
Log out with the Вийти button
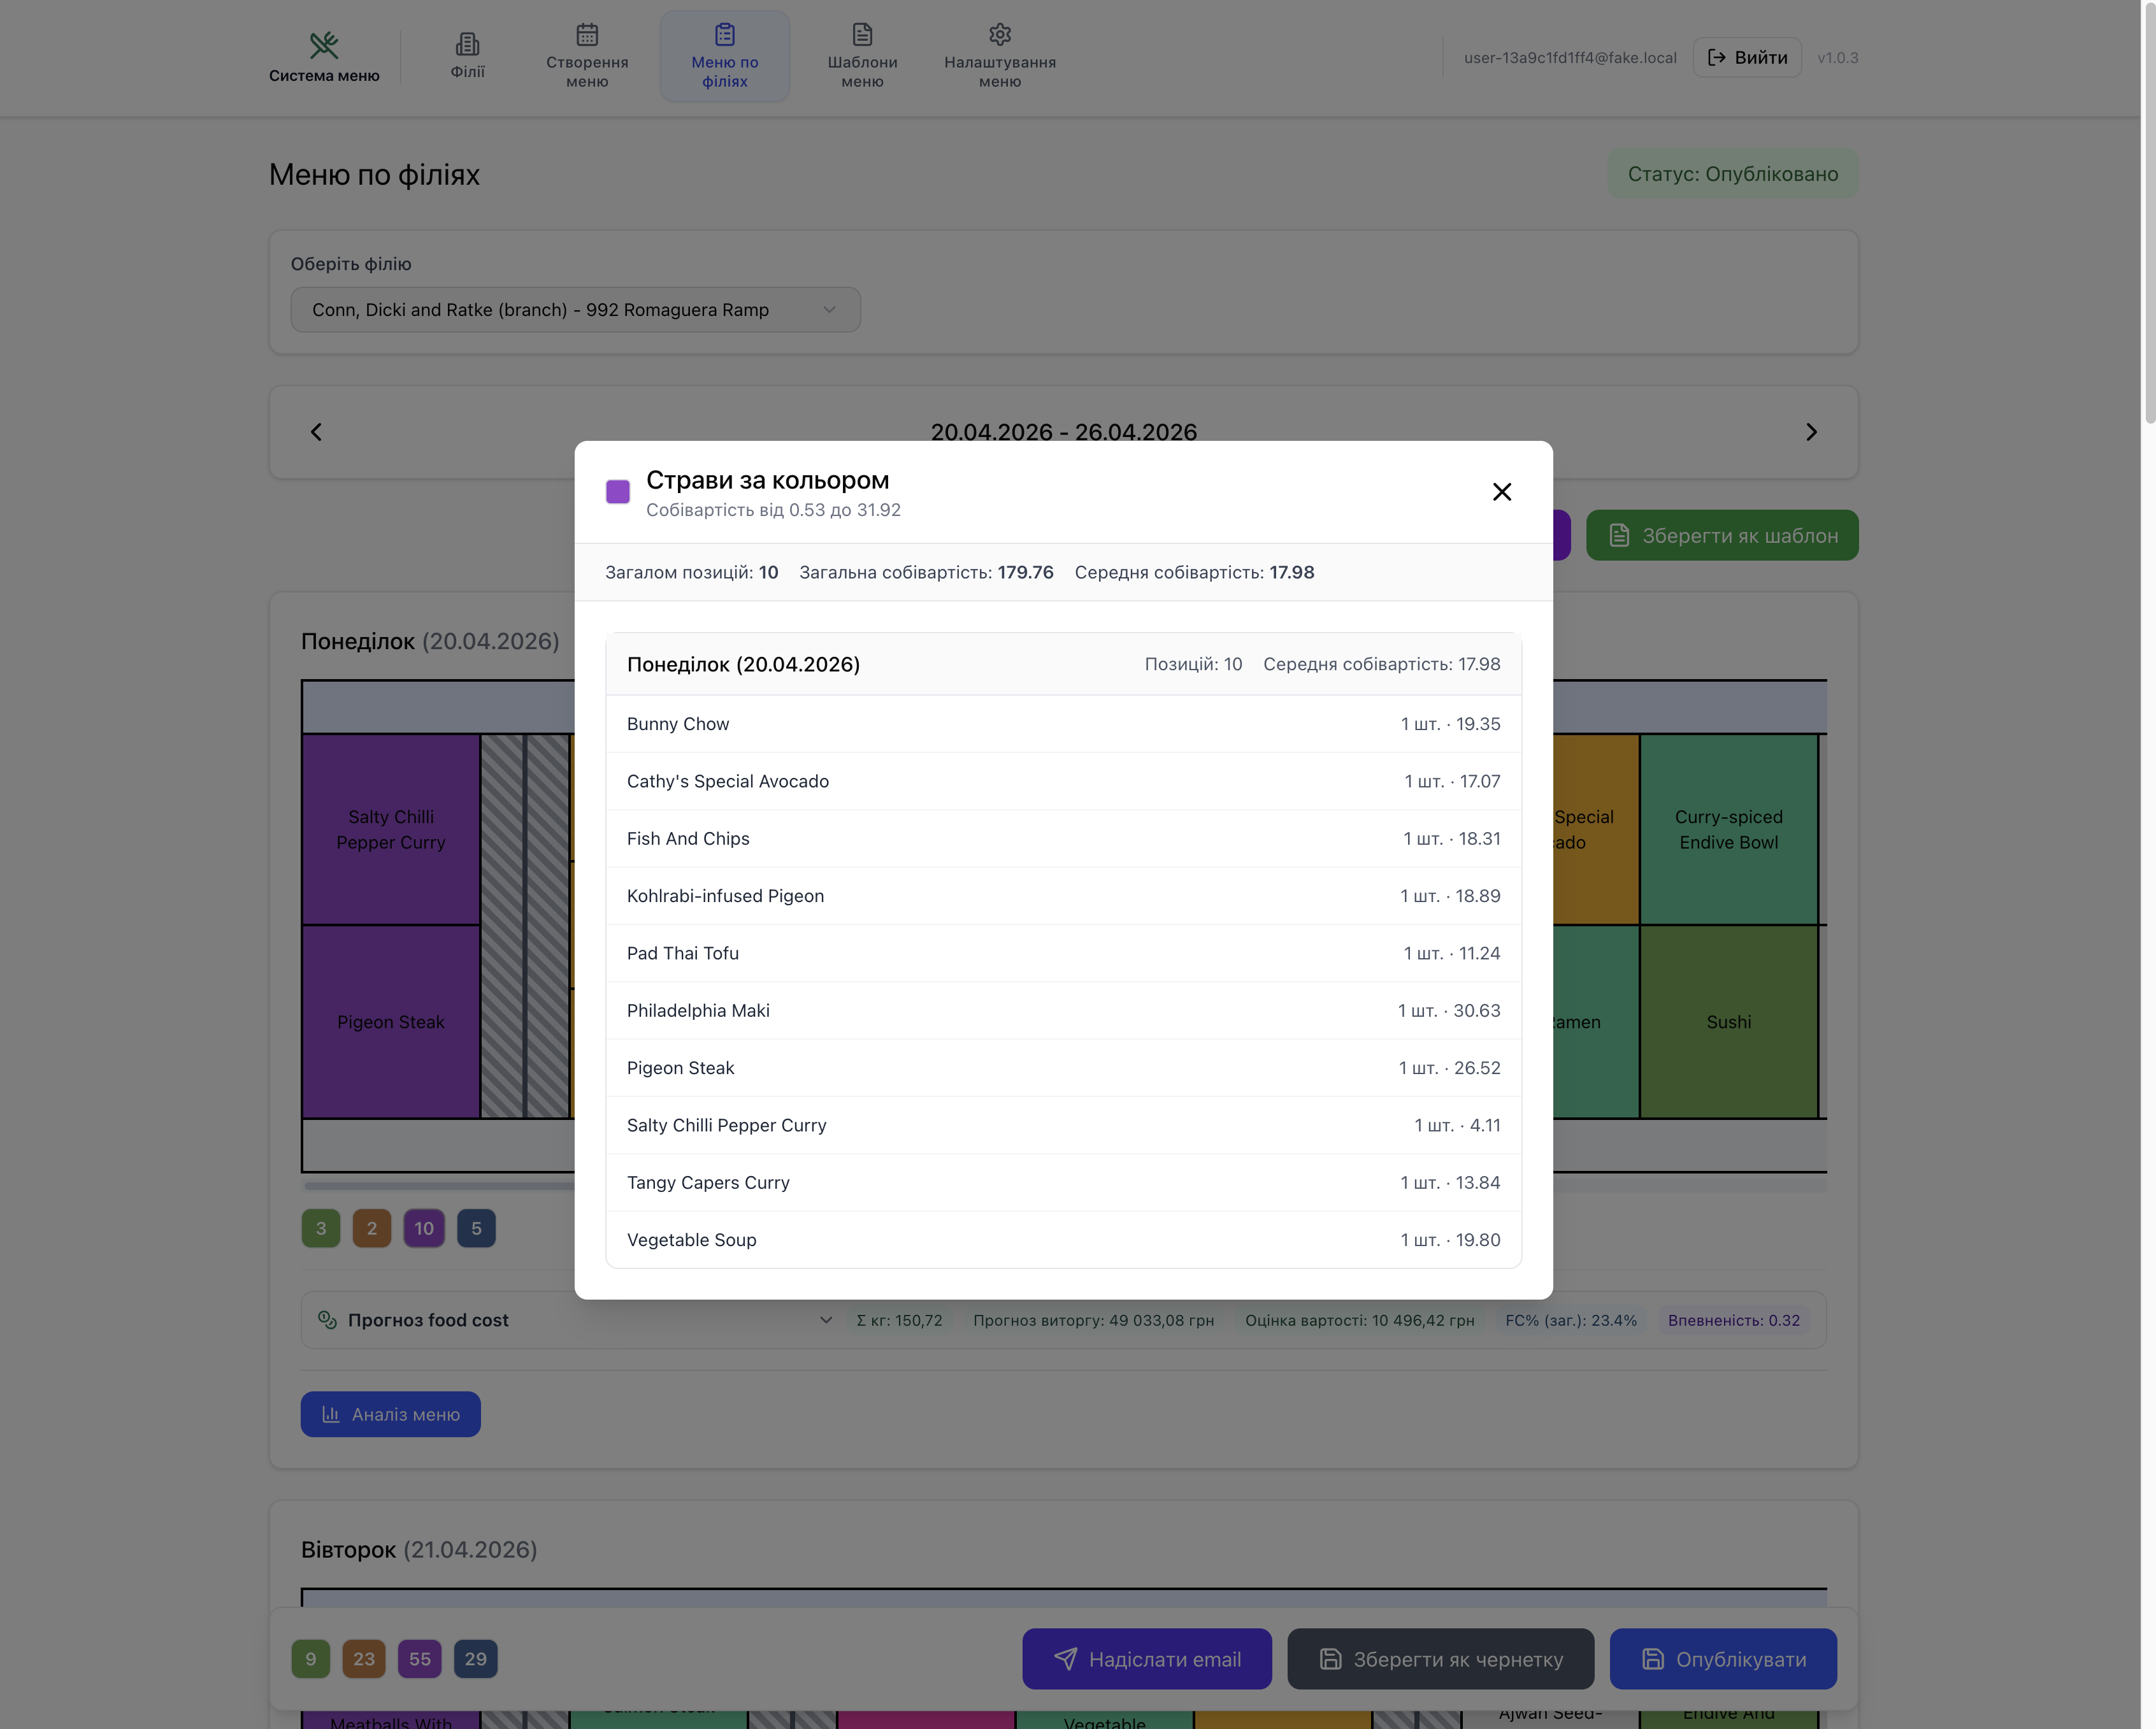pos(1747,58)
